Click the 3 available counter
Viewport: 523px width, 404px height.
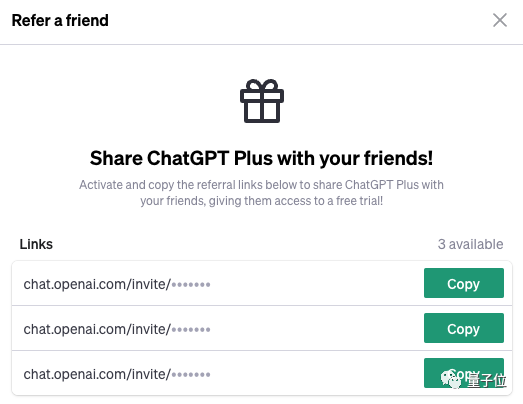(470, 244)
